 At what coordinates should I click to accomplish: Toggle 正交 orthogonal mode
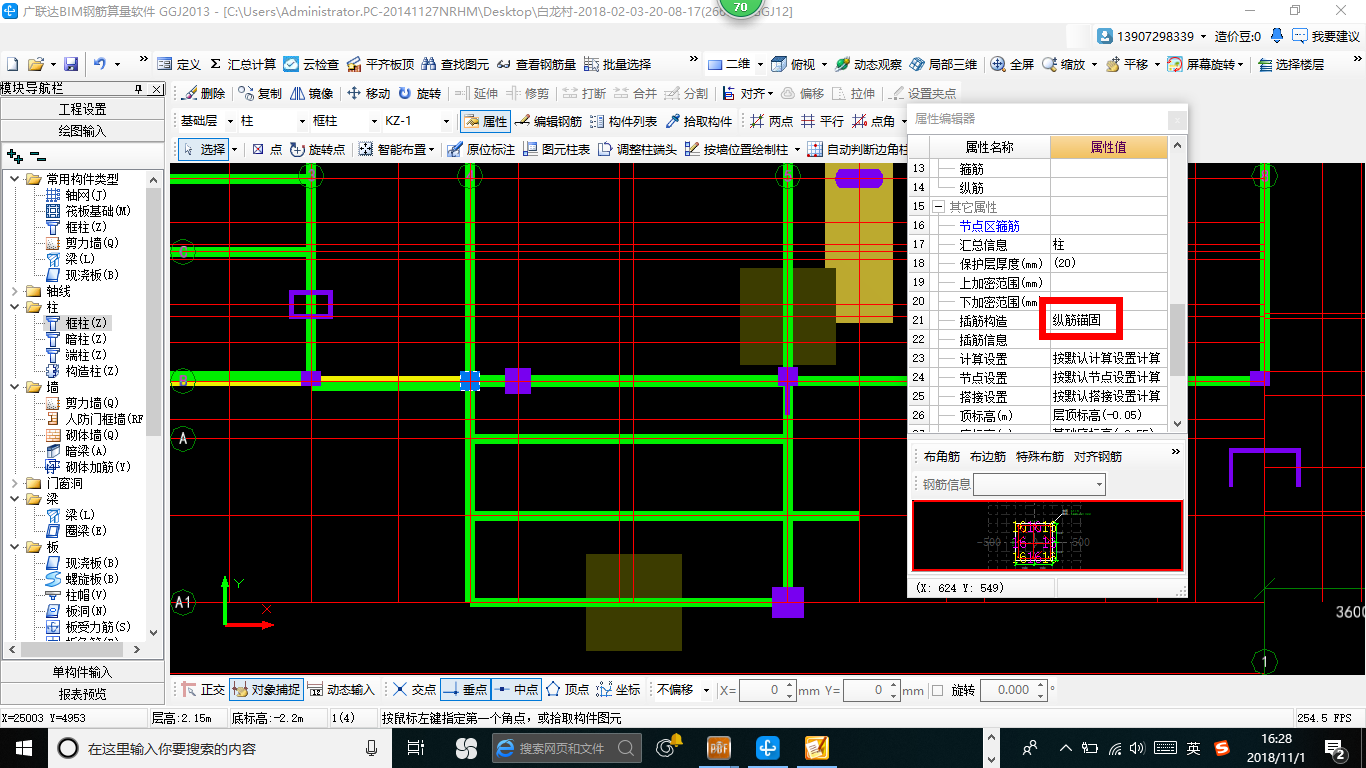pyautogui.click(x=203, y=690)
